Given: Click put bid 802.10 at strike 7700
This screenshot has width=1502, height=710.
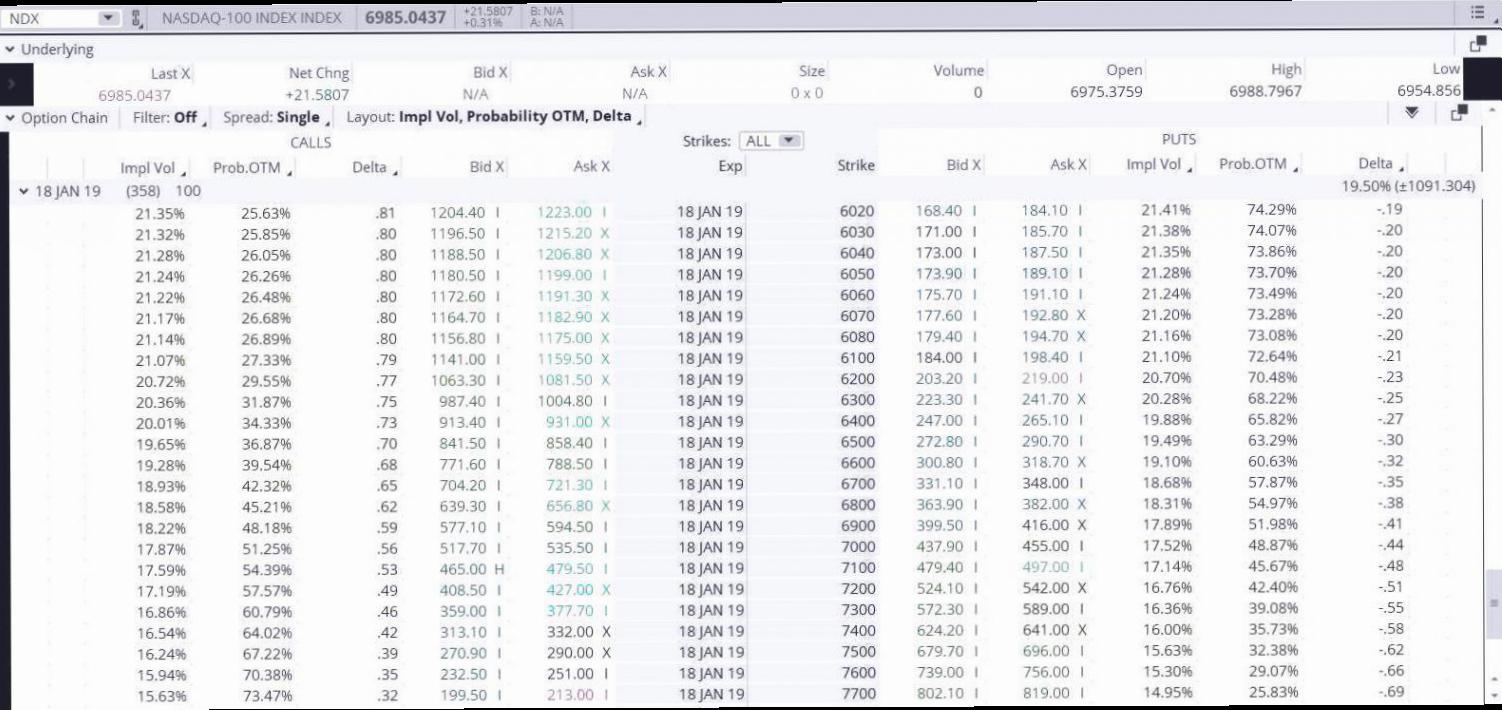Looking at the screenshot, I should (939, 693).
